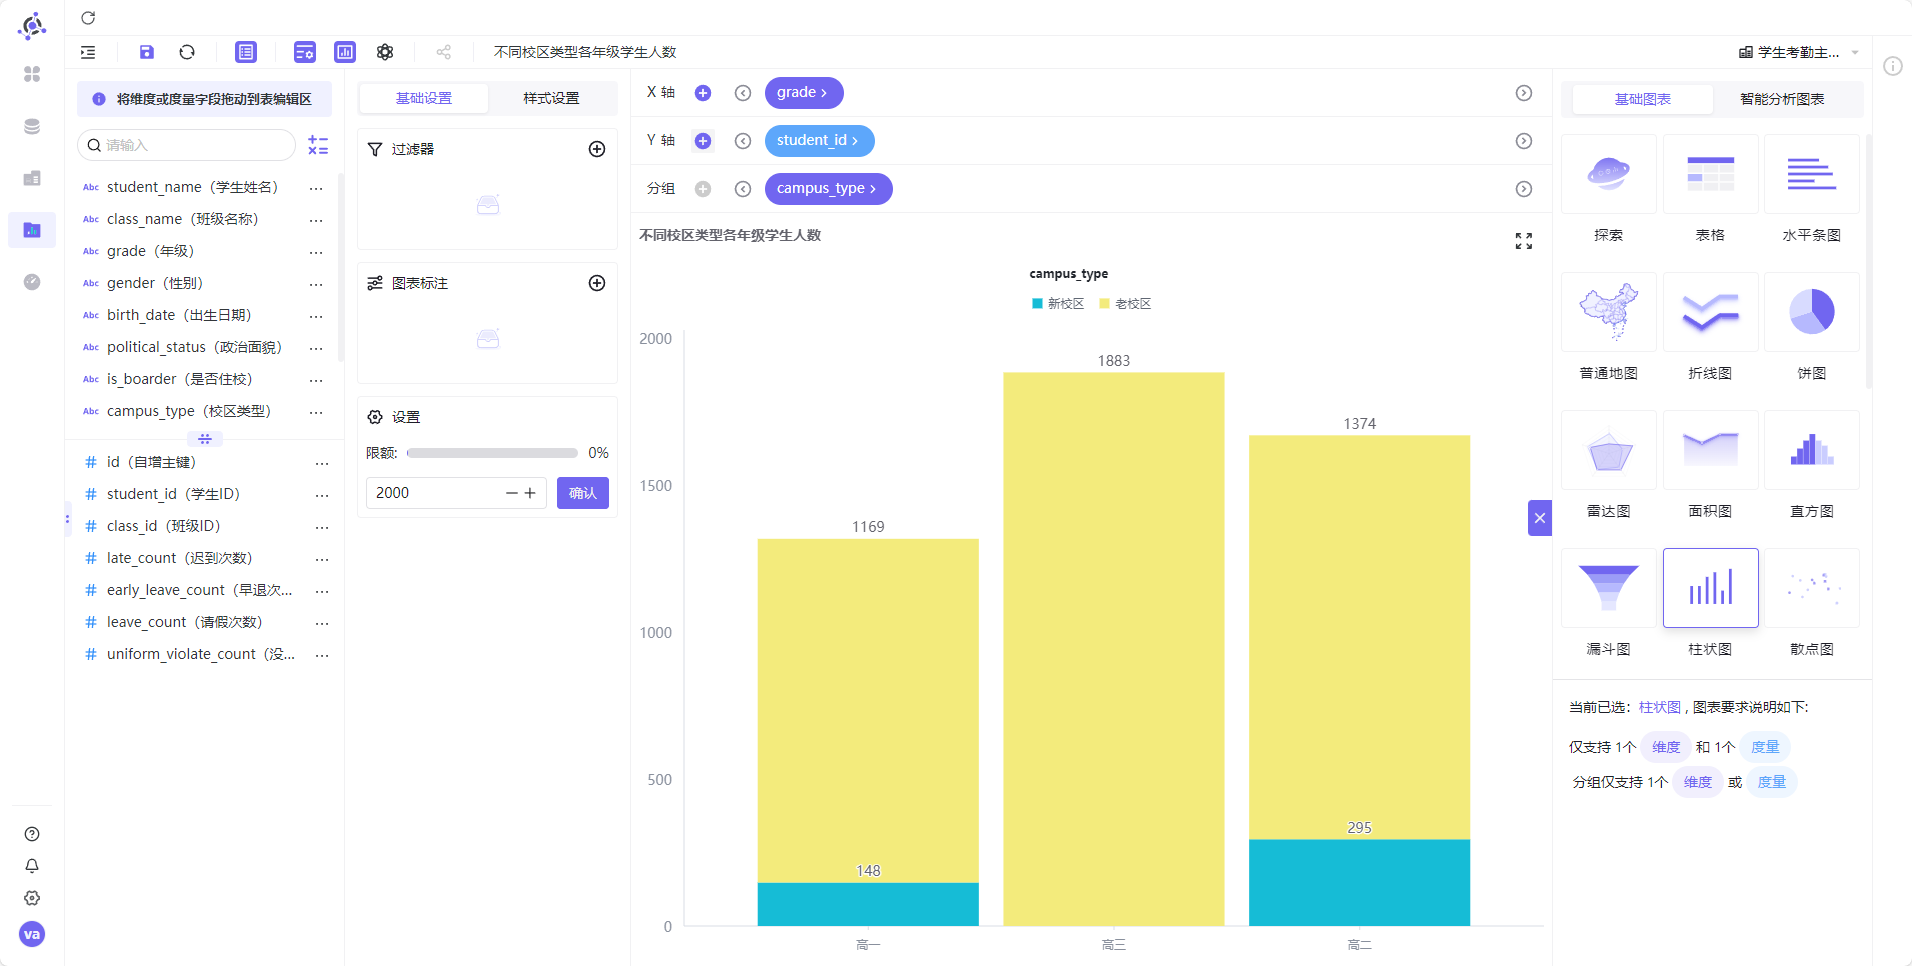Choose the radar chart (雷达图) icon

tap(1609, 450)
